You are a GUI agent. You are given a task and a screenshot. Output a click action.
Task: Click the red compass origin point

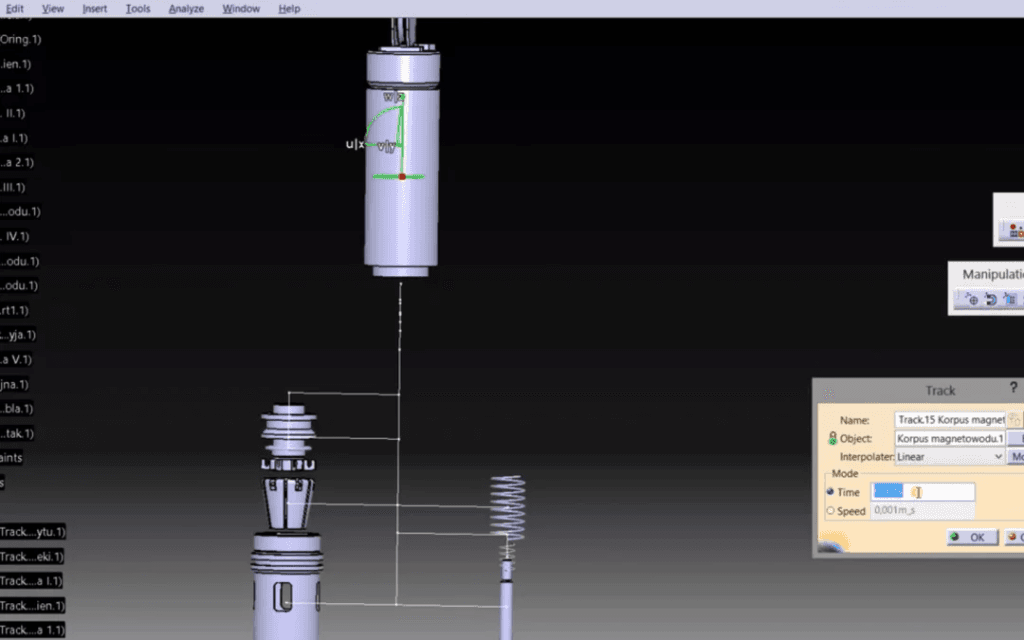pyautogui.click(x=402, y=176)
